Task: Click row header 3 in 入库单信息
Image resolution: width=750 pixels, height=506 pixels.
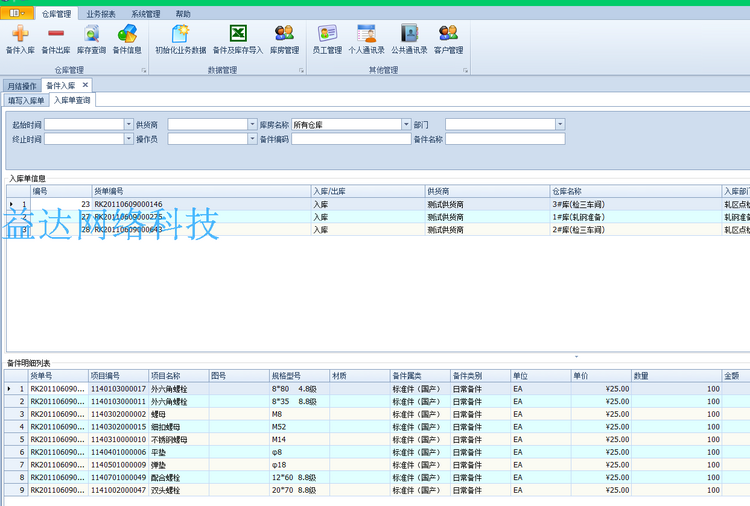Action: click(19, 230)
